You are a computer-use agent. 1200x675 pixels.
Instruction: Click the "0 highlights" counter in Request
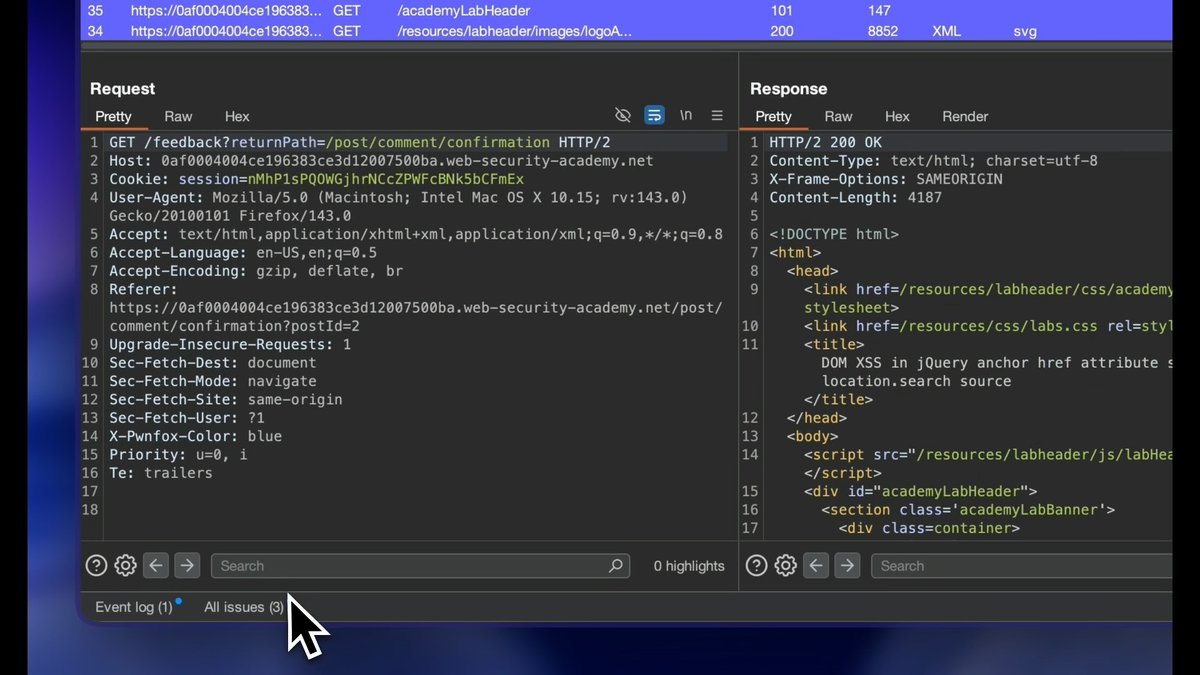click(x=689, y=566)
